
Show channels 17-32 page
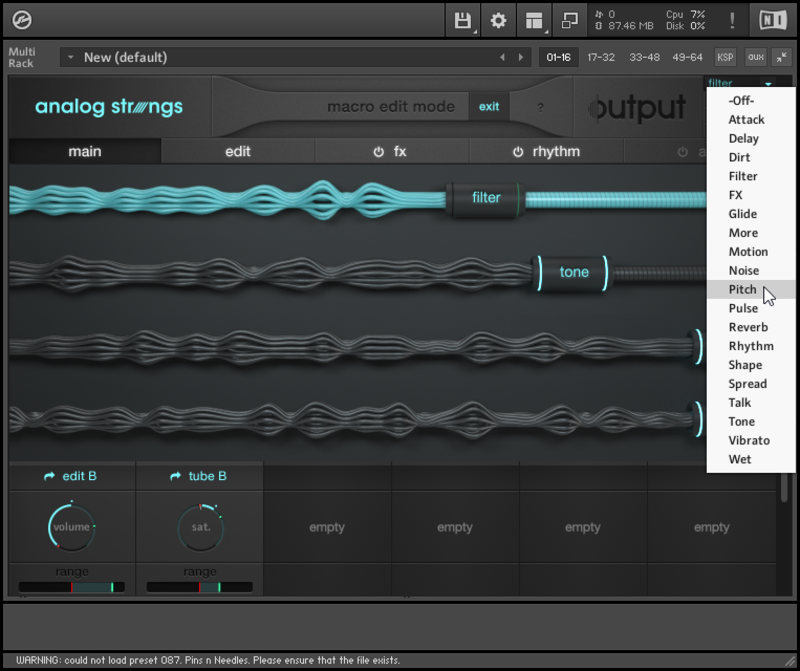(601, 57)
